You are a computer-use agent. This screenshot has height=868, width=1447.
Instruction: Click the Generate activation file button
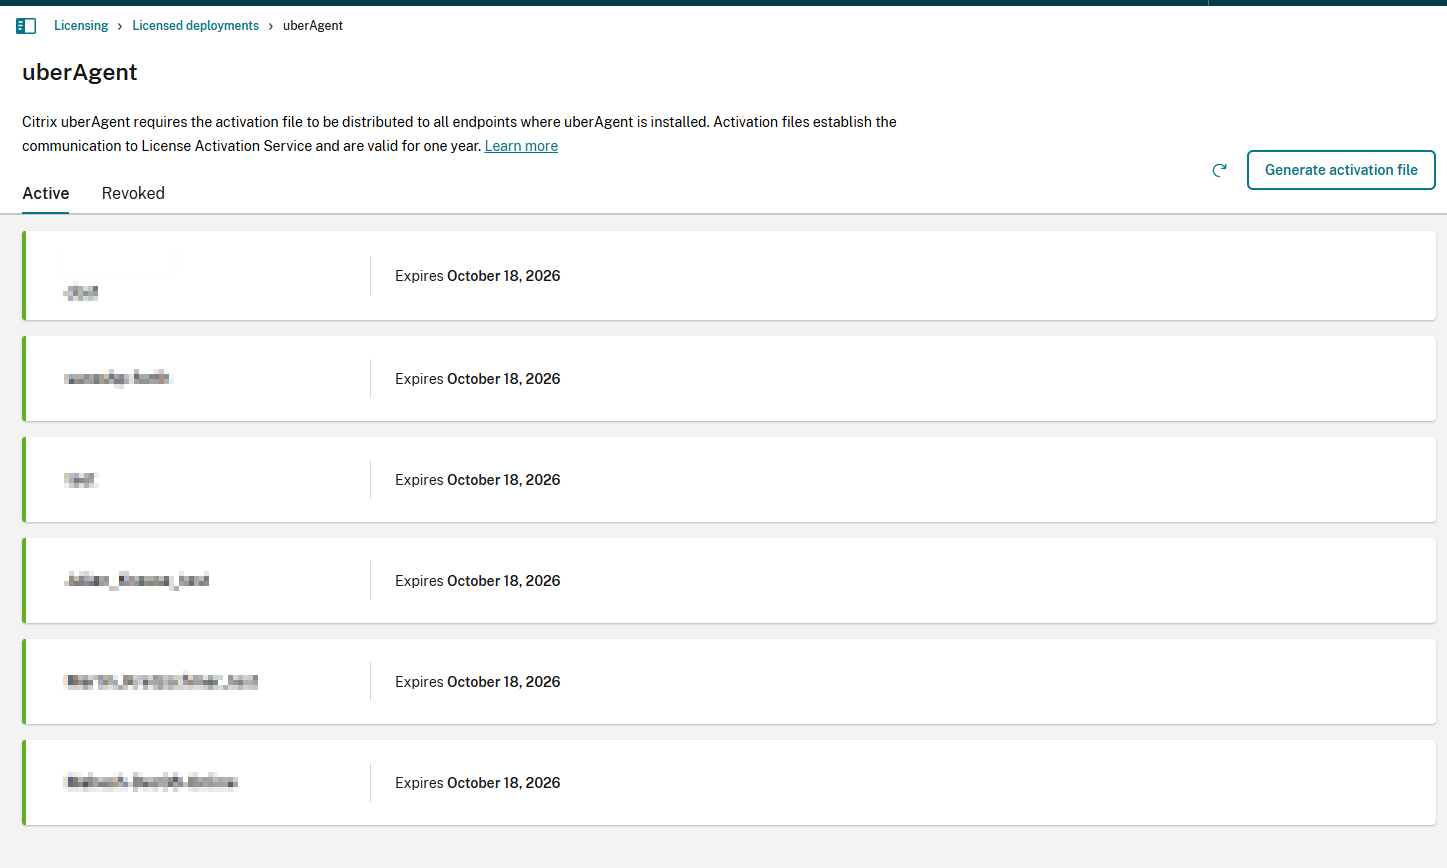point(1340,170)
